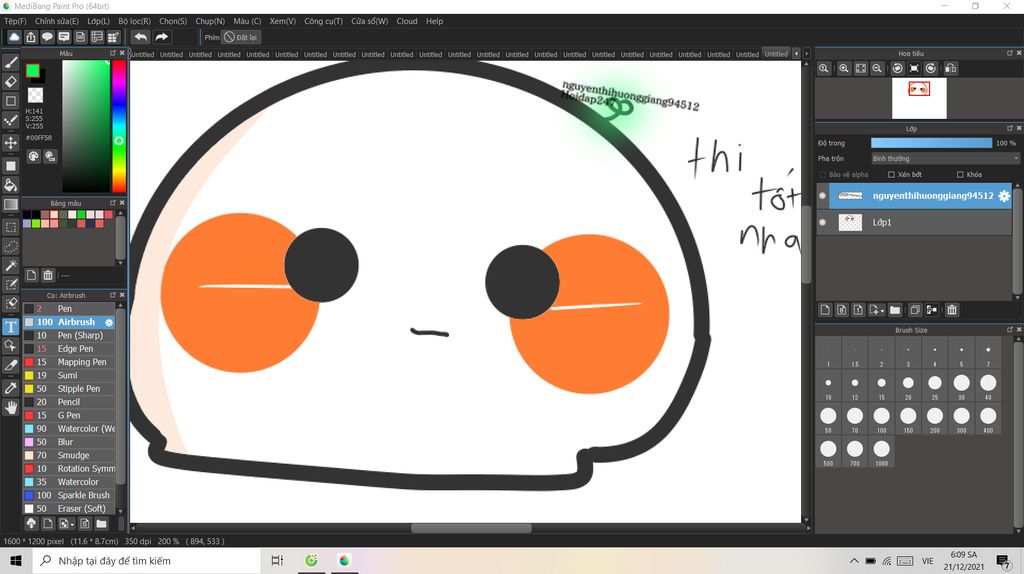This screenshot has height=574, width=1024.
Task: Click the Đặt lại reset button
Action: point(241,37)
